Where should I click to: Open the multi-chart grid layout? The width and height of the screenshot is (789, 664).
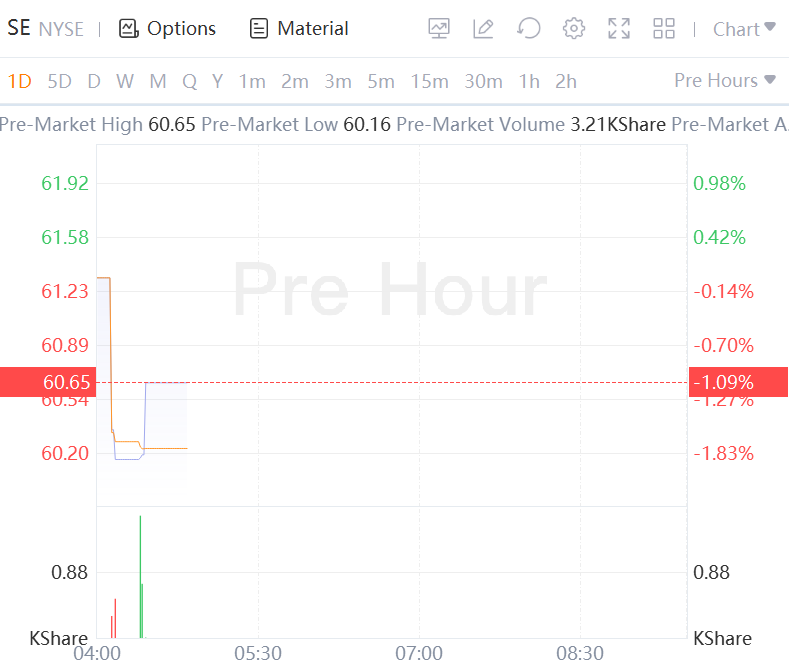tap(664, 29)
